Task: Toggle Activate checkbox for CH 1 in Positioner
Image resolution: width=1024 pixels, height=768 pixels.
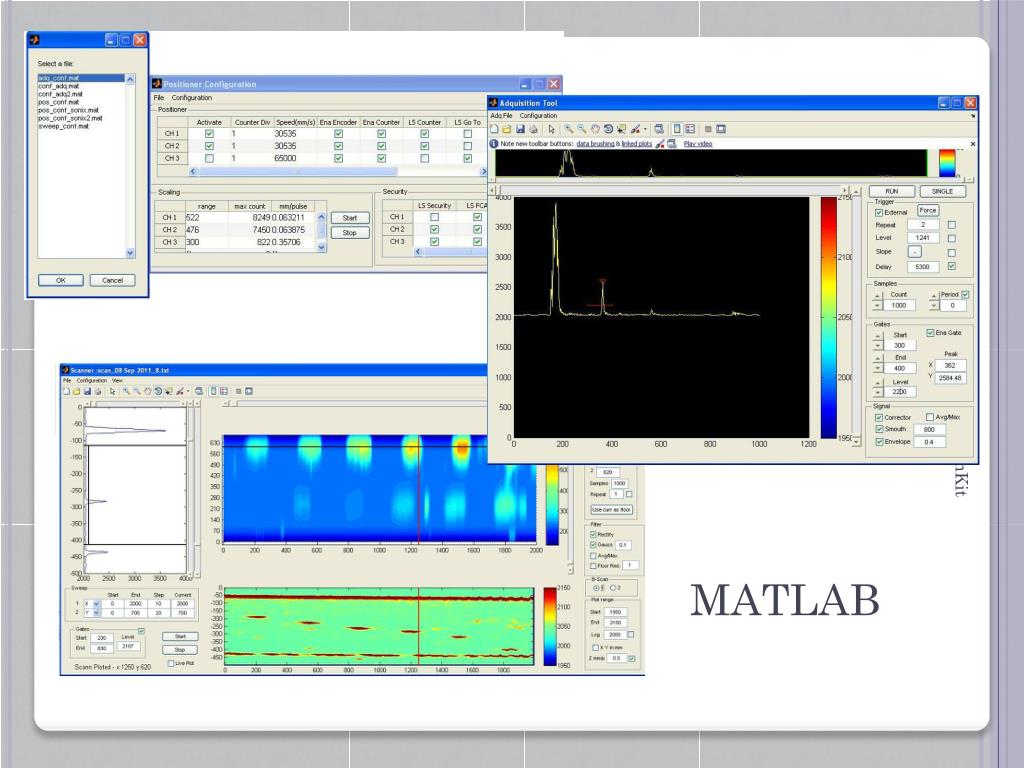Action: click(209, 133)
